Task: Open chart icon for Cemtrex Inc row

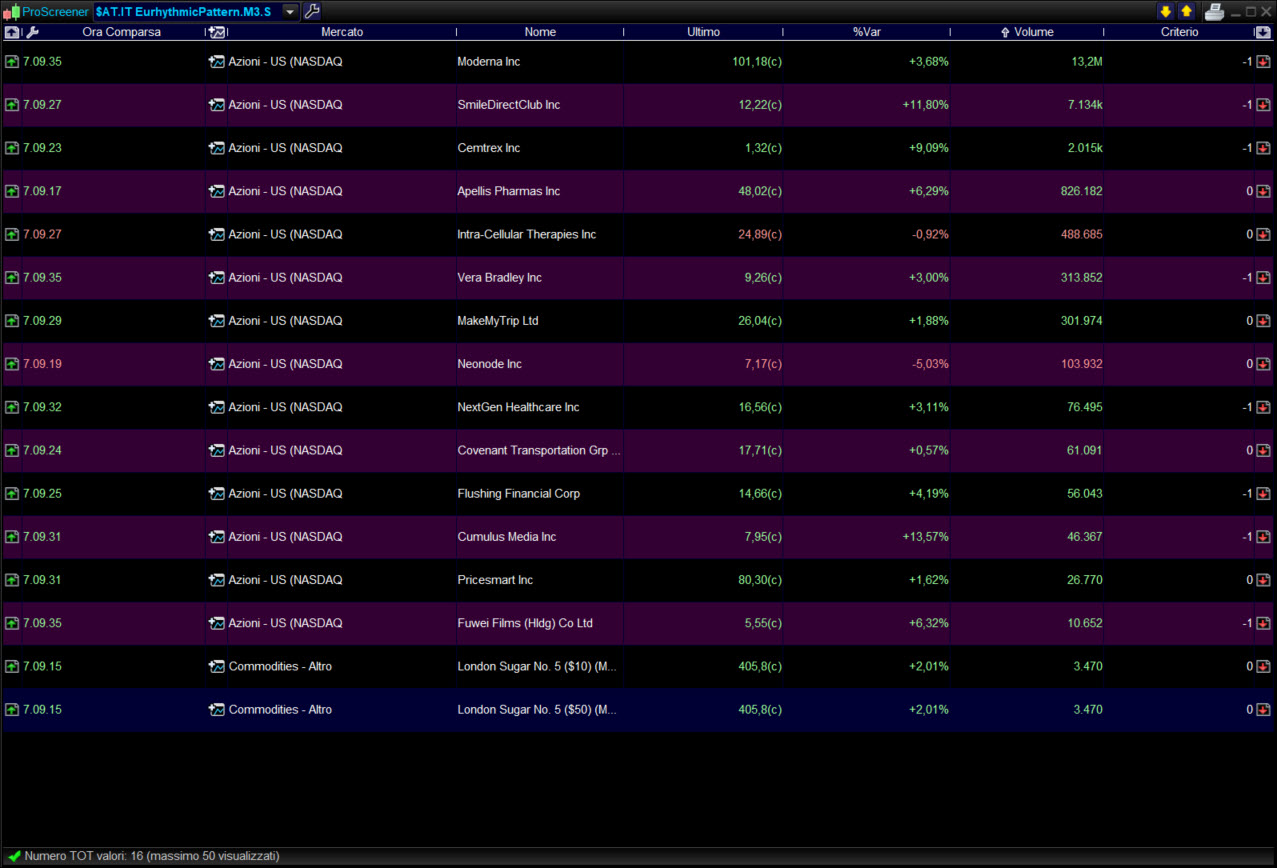Action: 216,148
